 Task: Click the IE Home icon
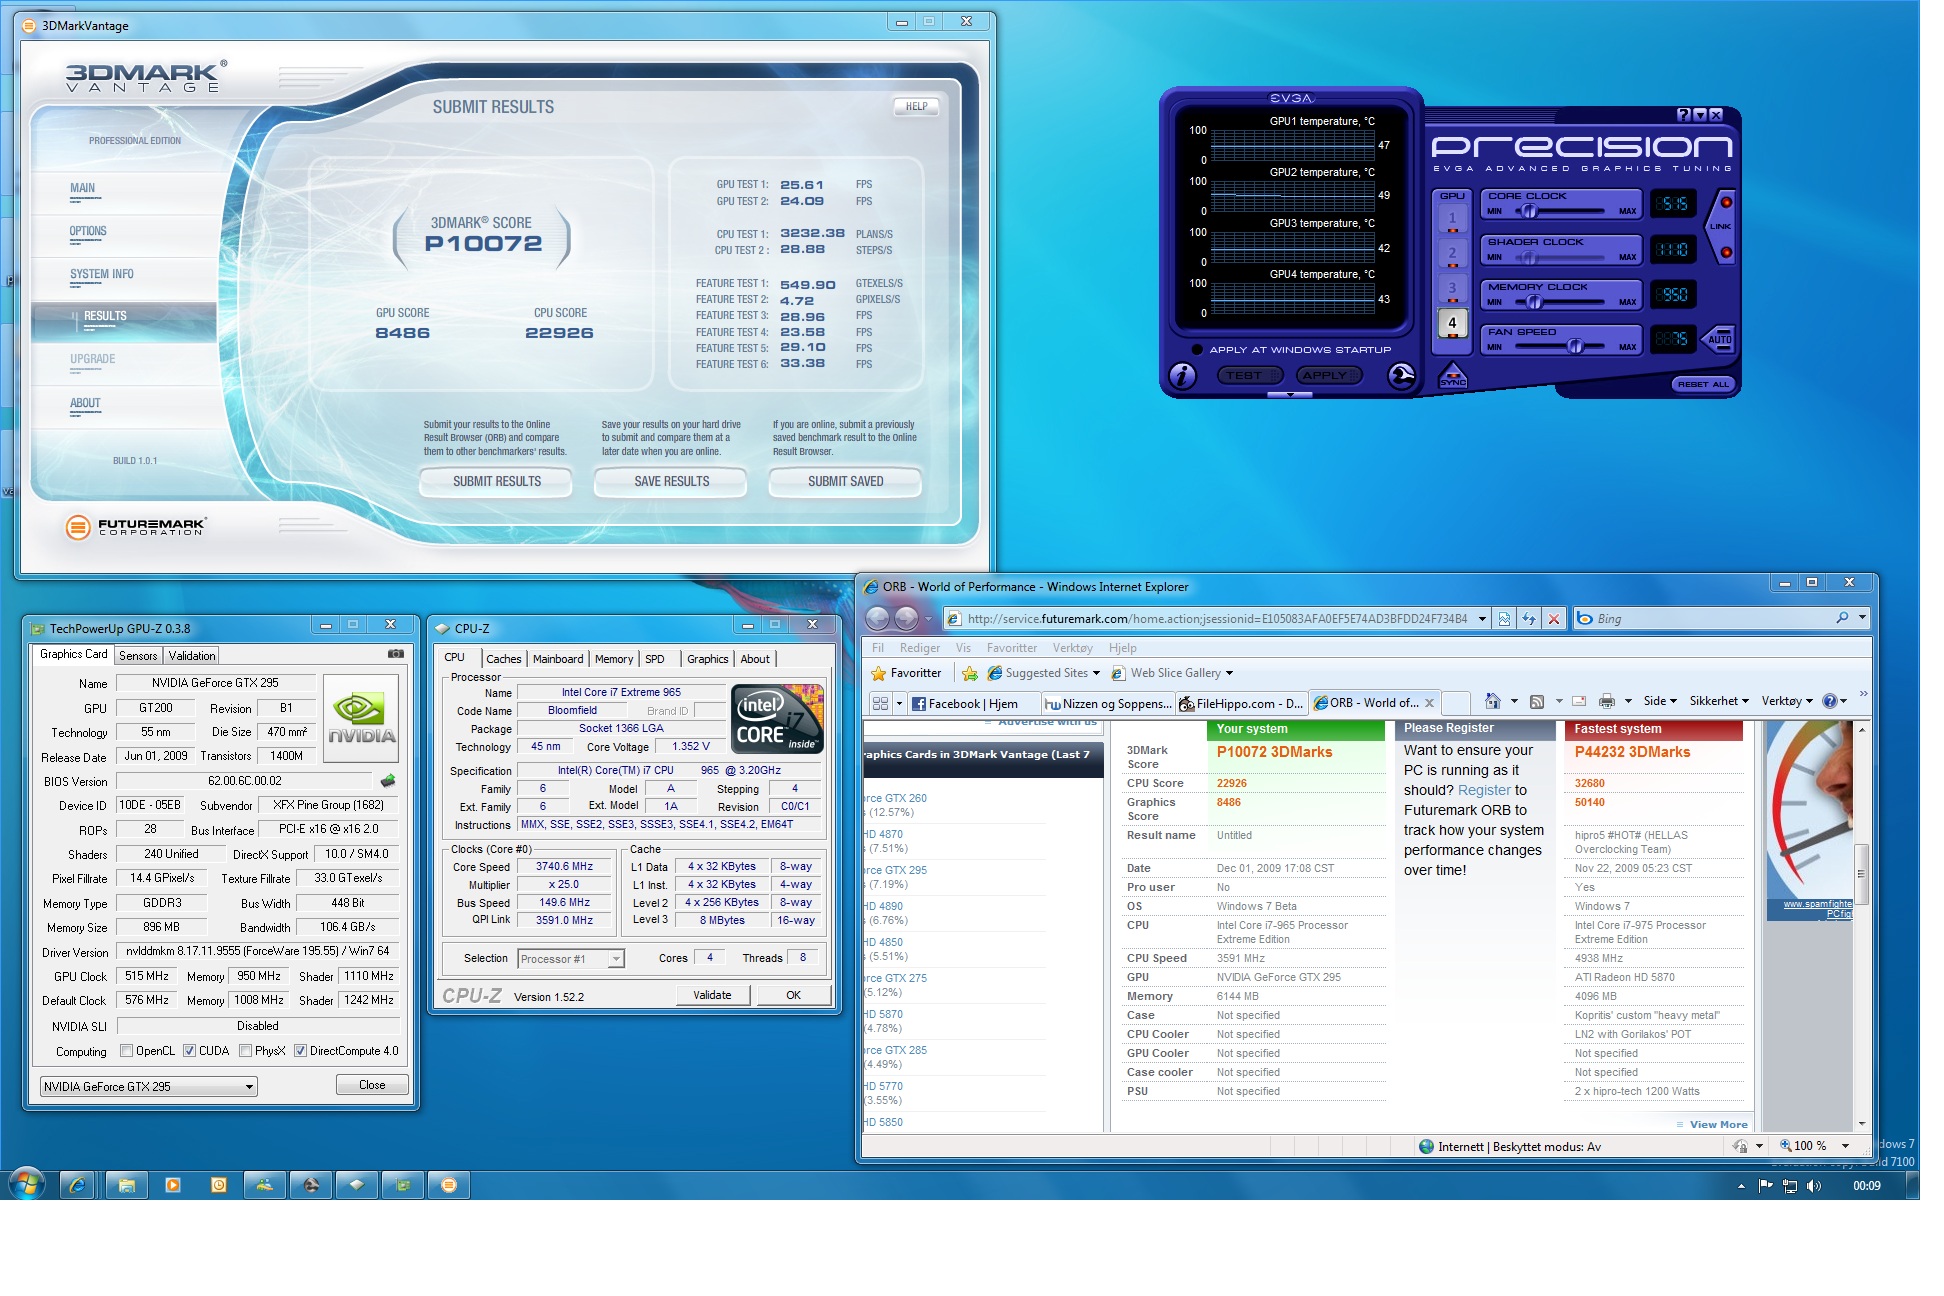pos(1492,701)
